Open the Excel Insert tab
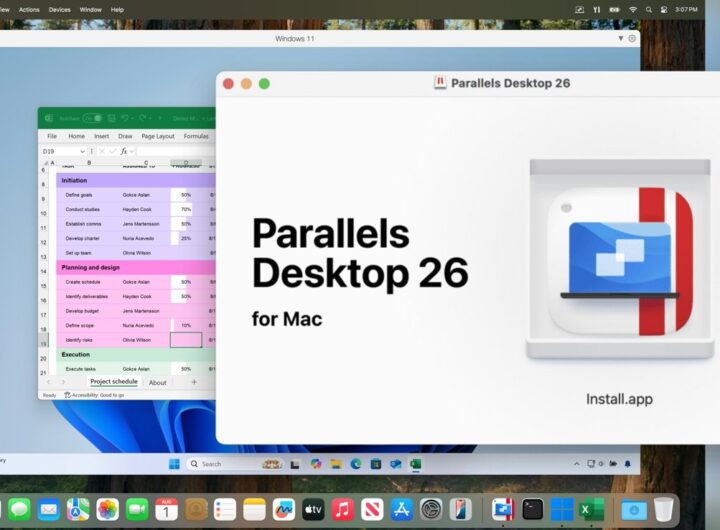The height and width of the screenshot is (530, 720). pyautogui.click(x=101, y=136)
